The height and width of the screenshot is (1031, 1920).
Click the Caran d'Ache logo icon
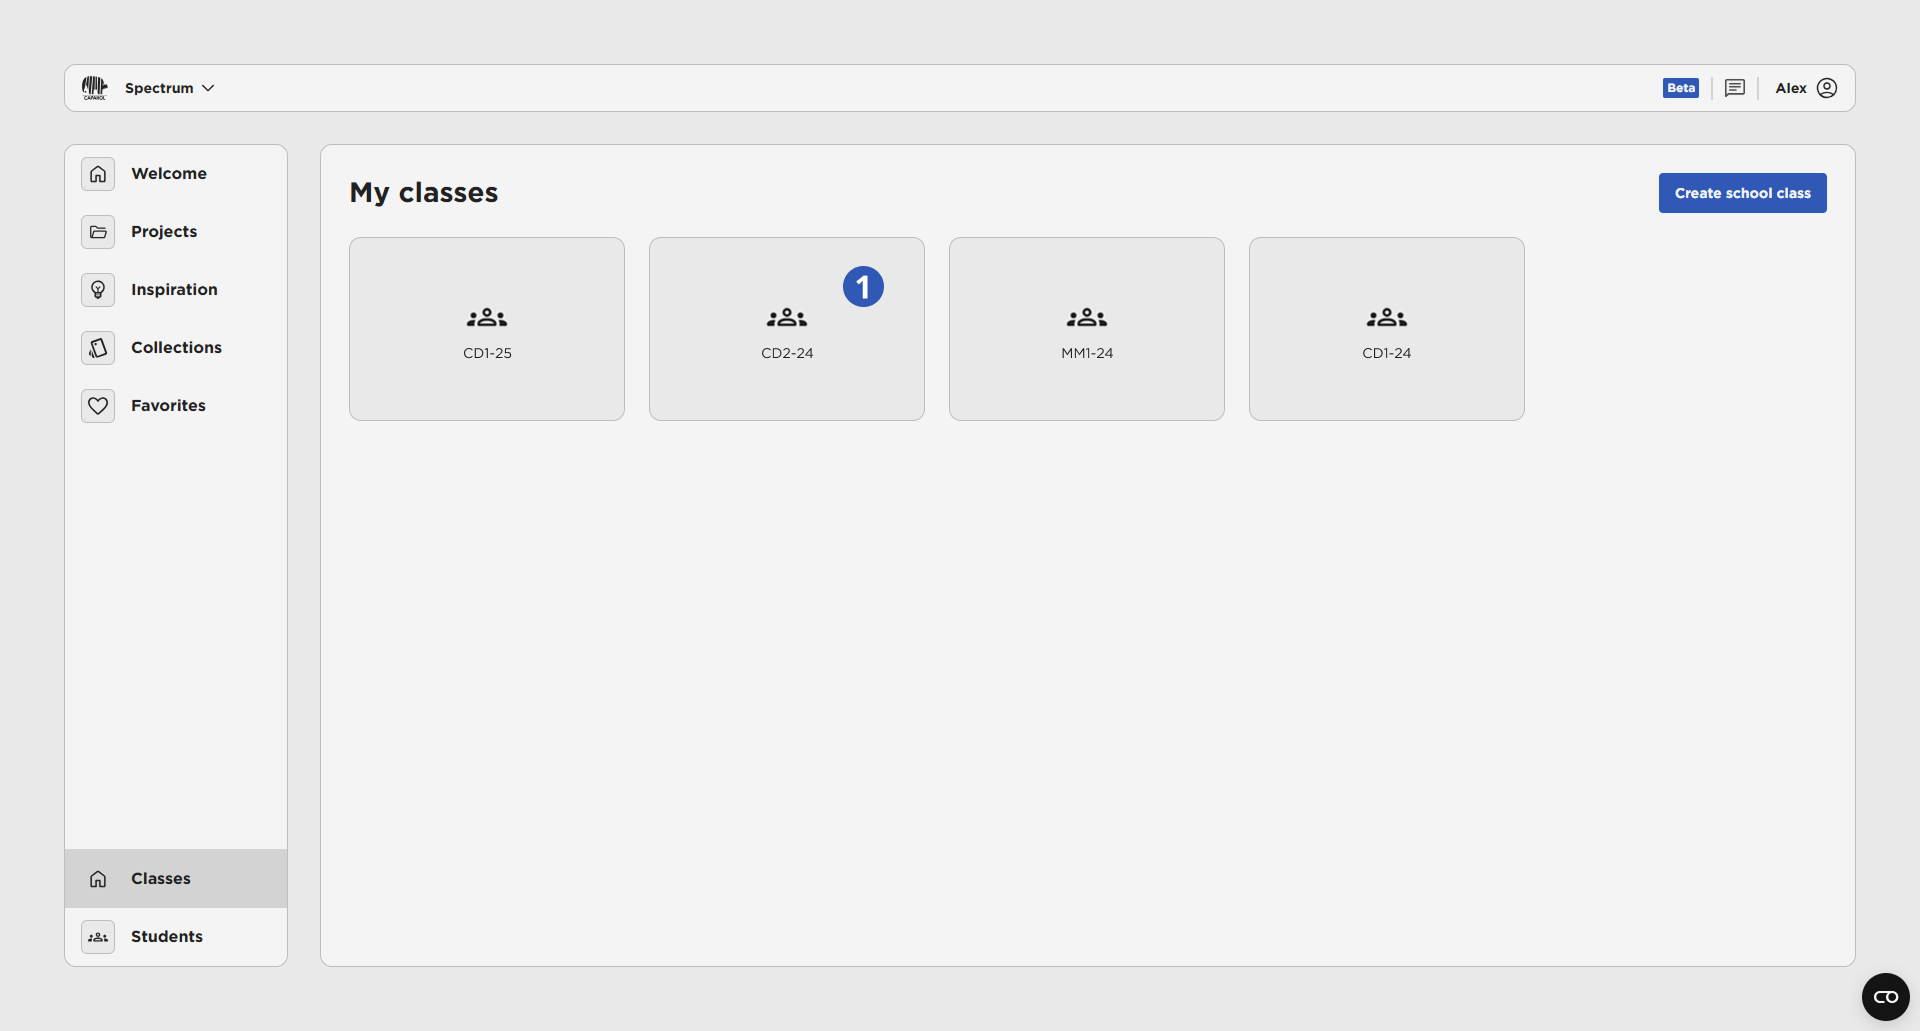[x=95, y=88]
